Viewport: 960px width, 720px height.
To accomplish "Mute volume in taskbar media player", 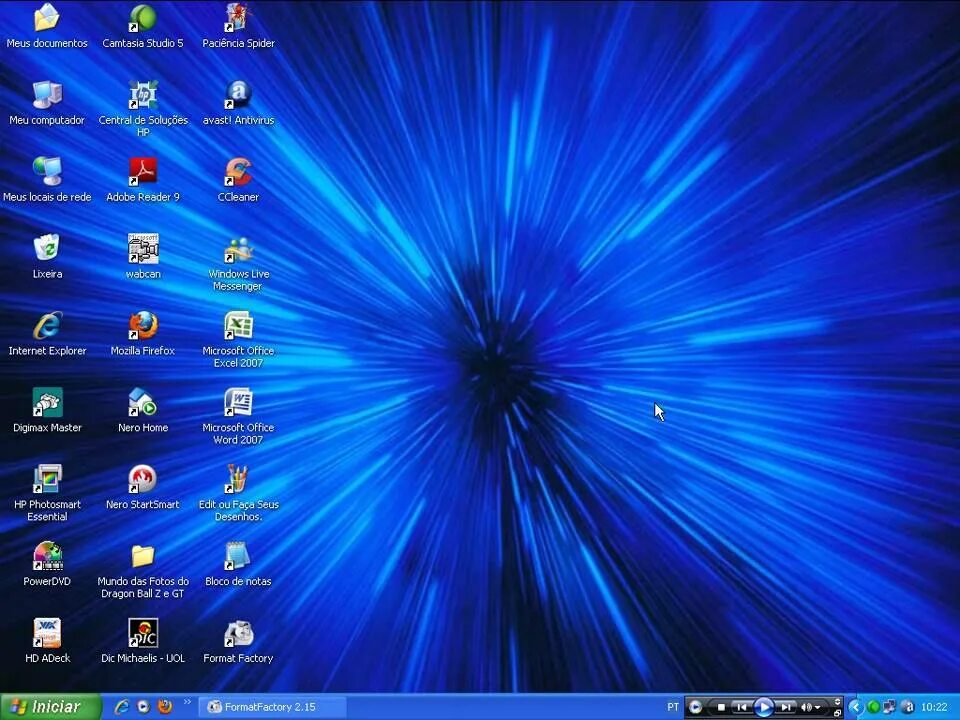I will (x=806, y=707).
